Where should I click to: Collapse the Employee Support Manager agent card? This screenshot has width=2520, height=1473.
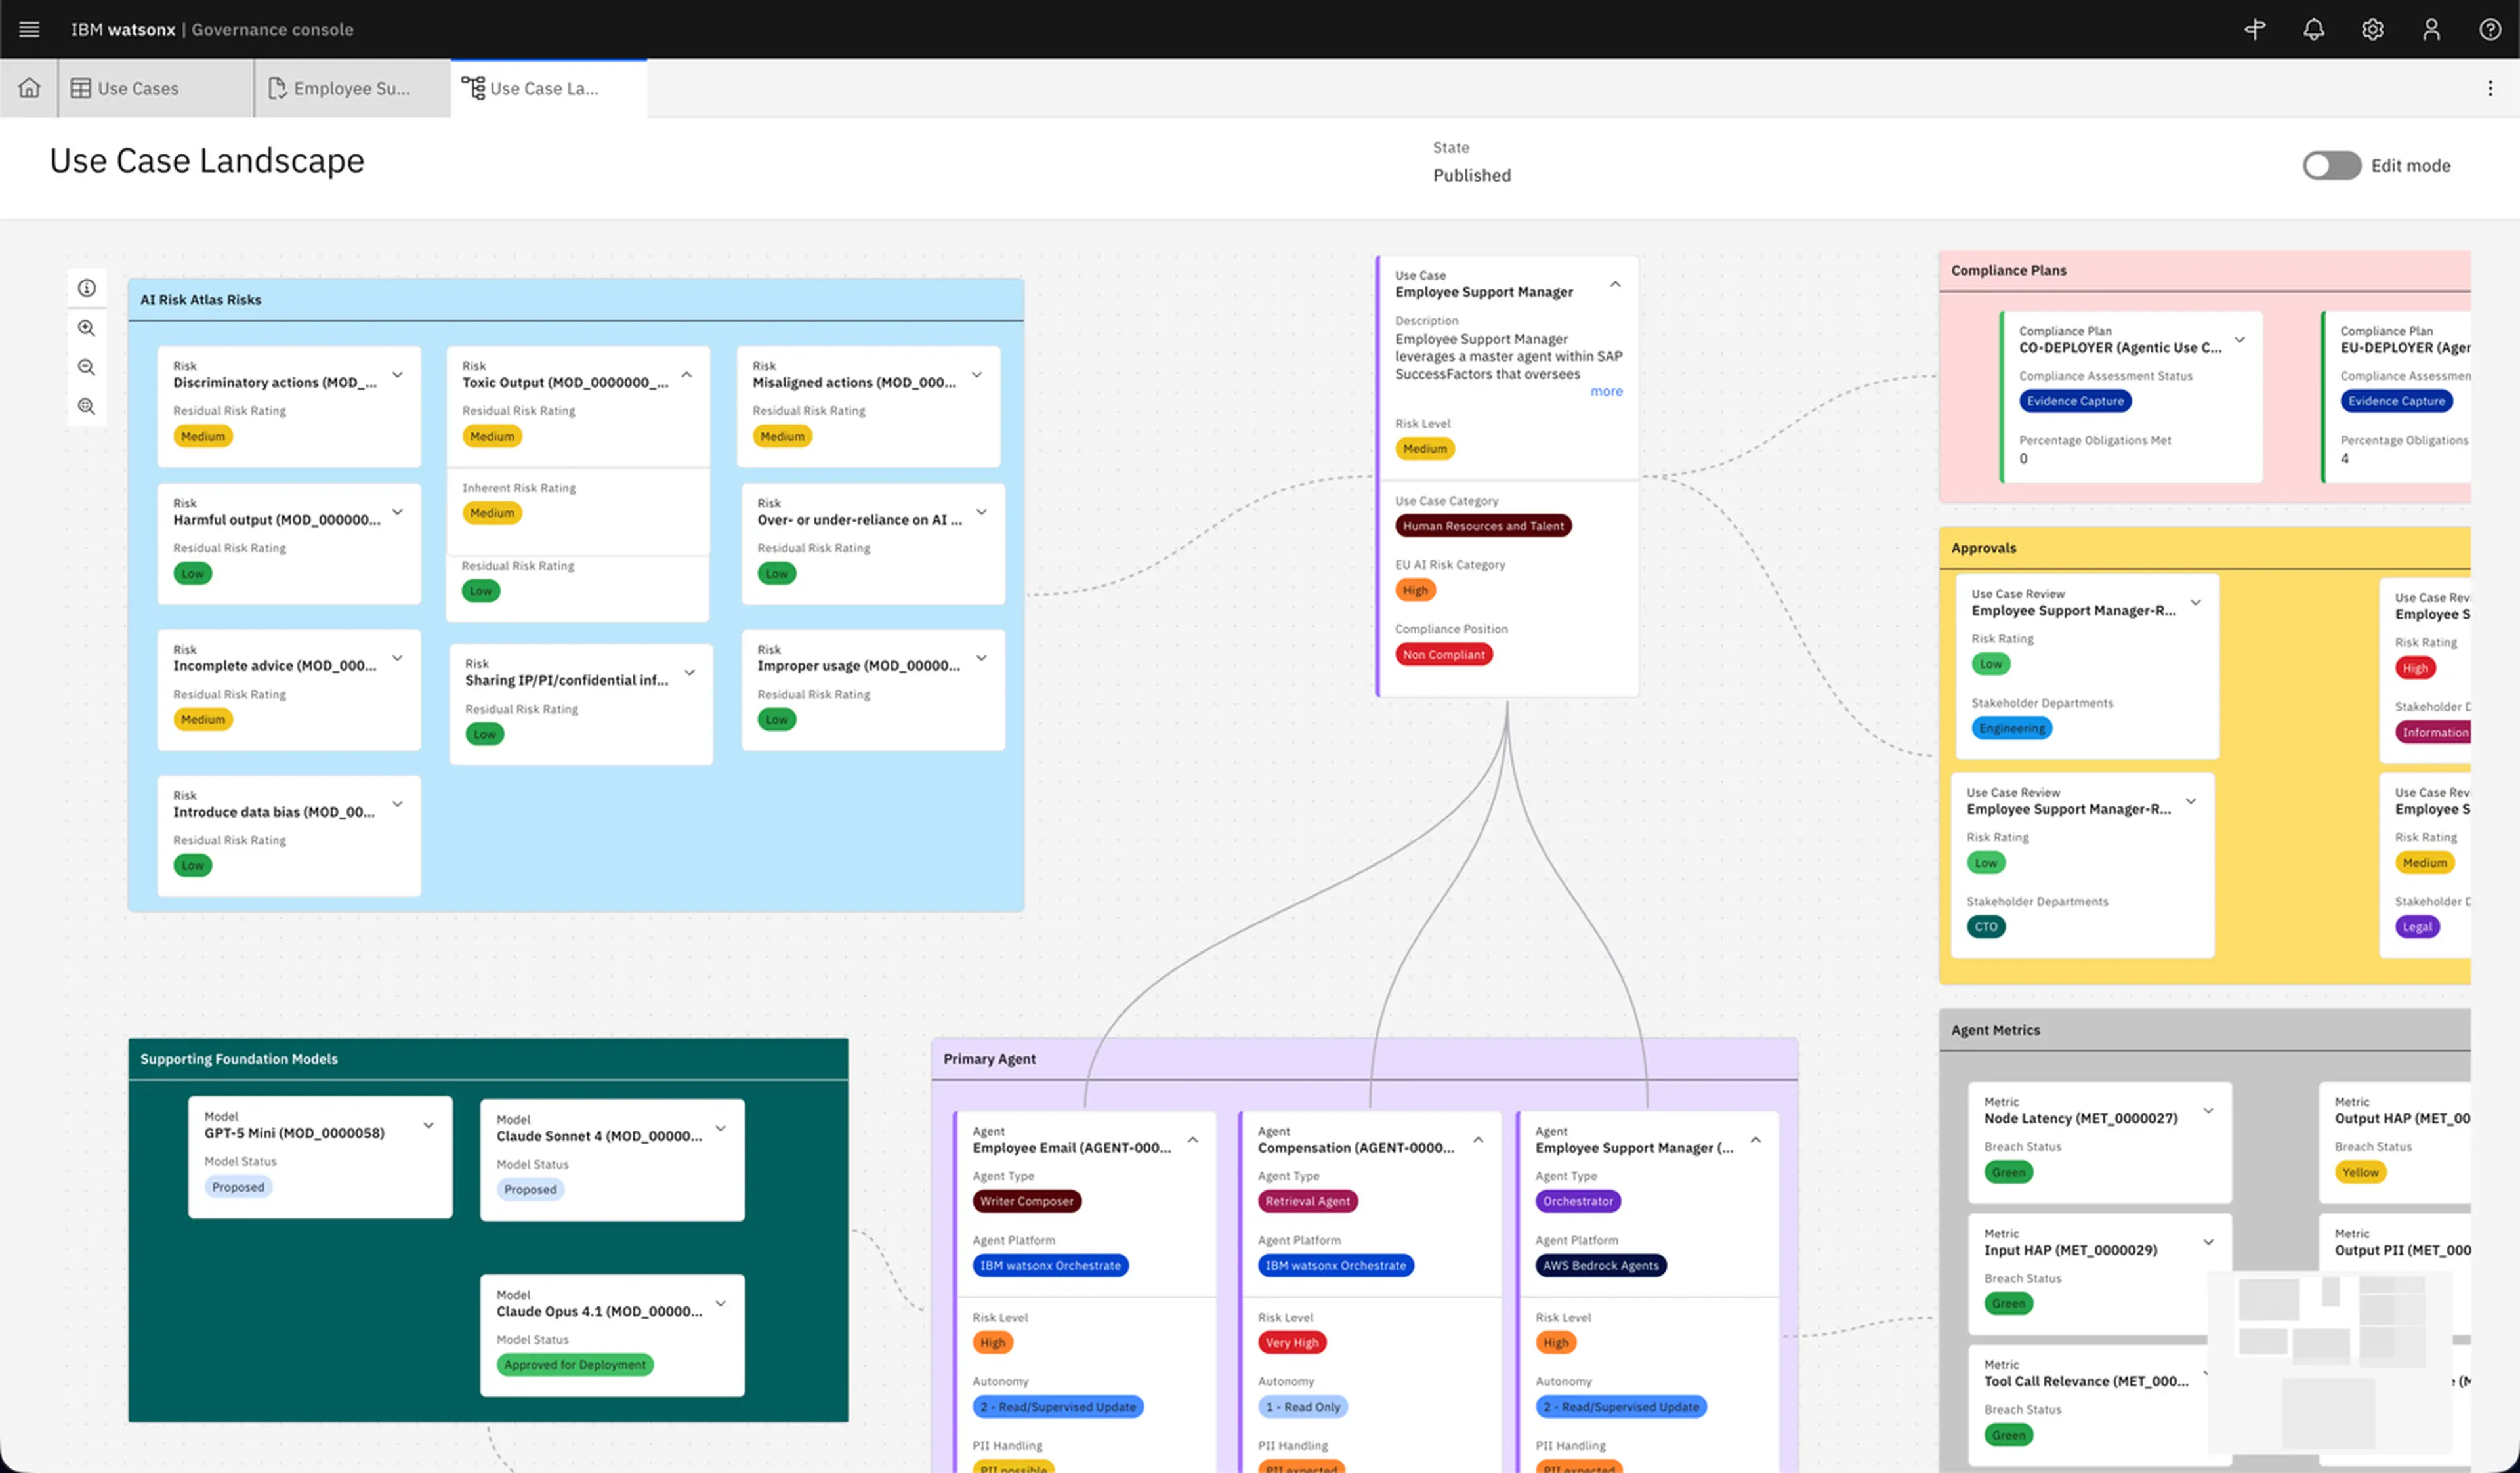point(1756,1141)
